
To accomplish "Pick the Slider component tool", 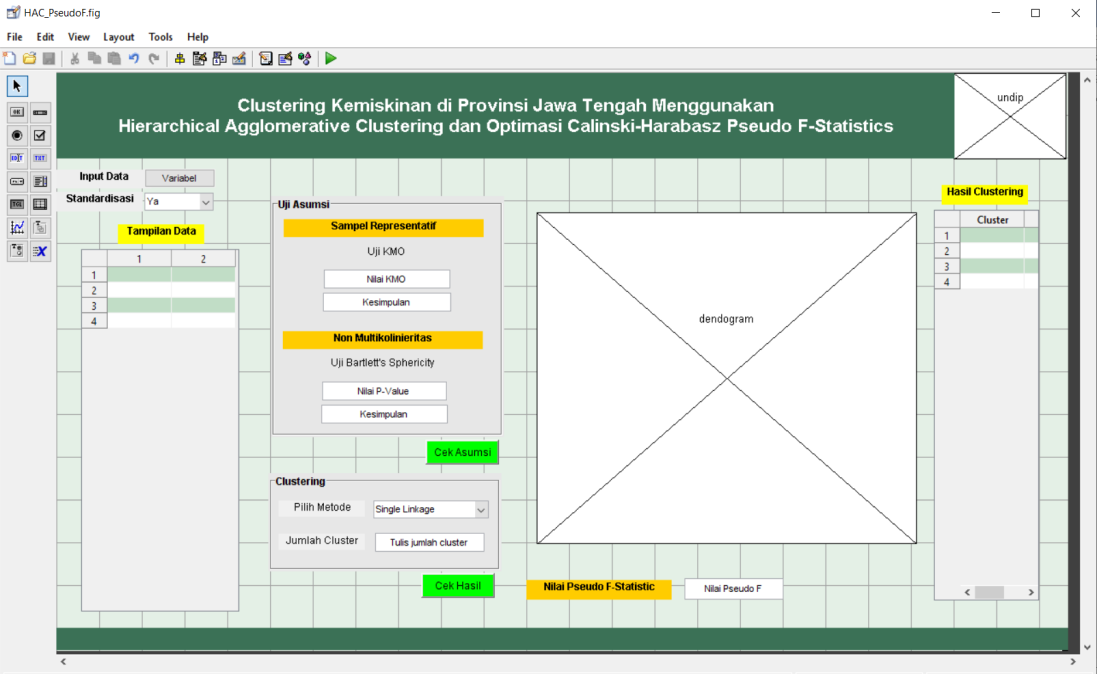I will pyautogui.click(x=41, y=112).
